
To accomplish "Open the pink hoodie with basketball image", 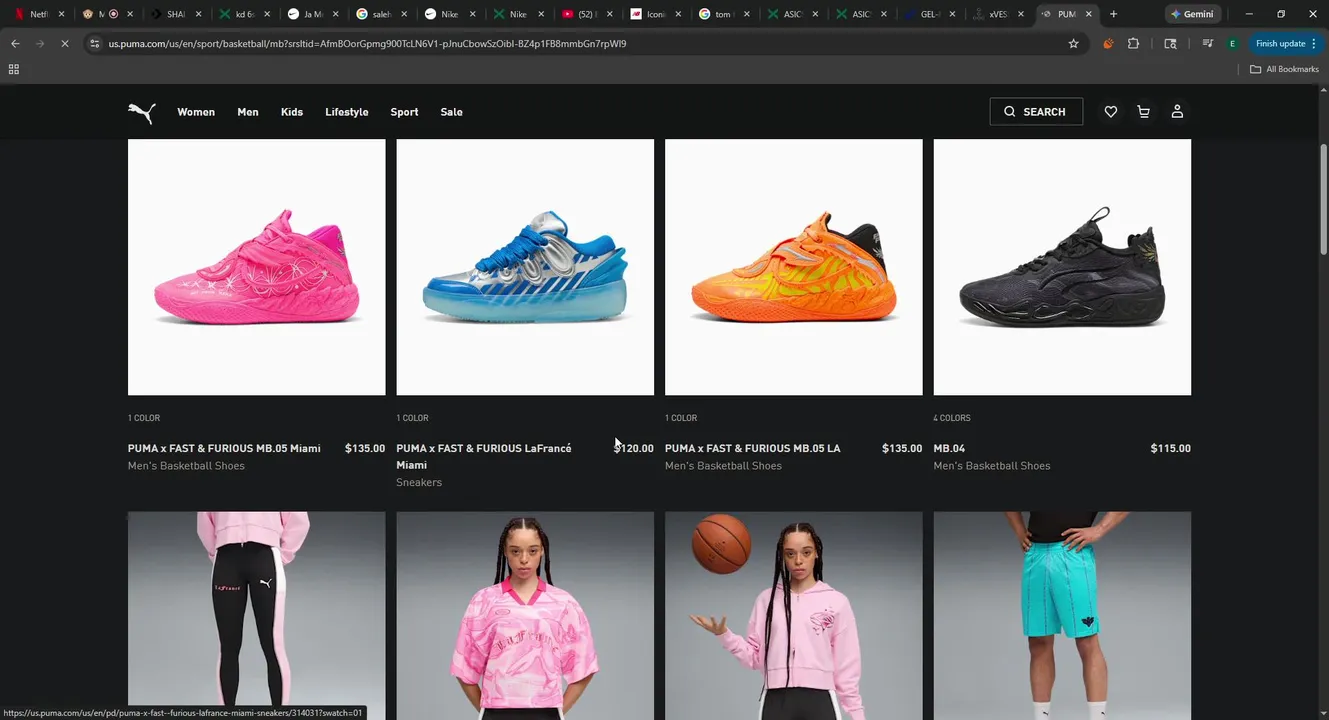I will (793, 615).
